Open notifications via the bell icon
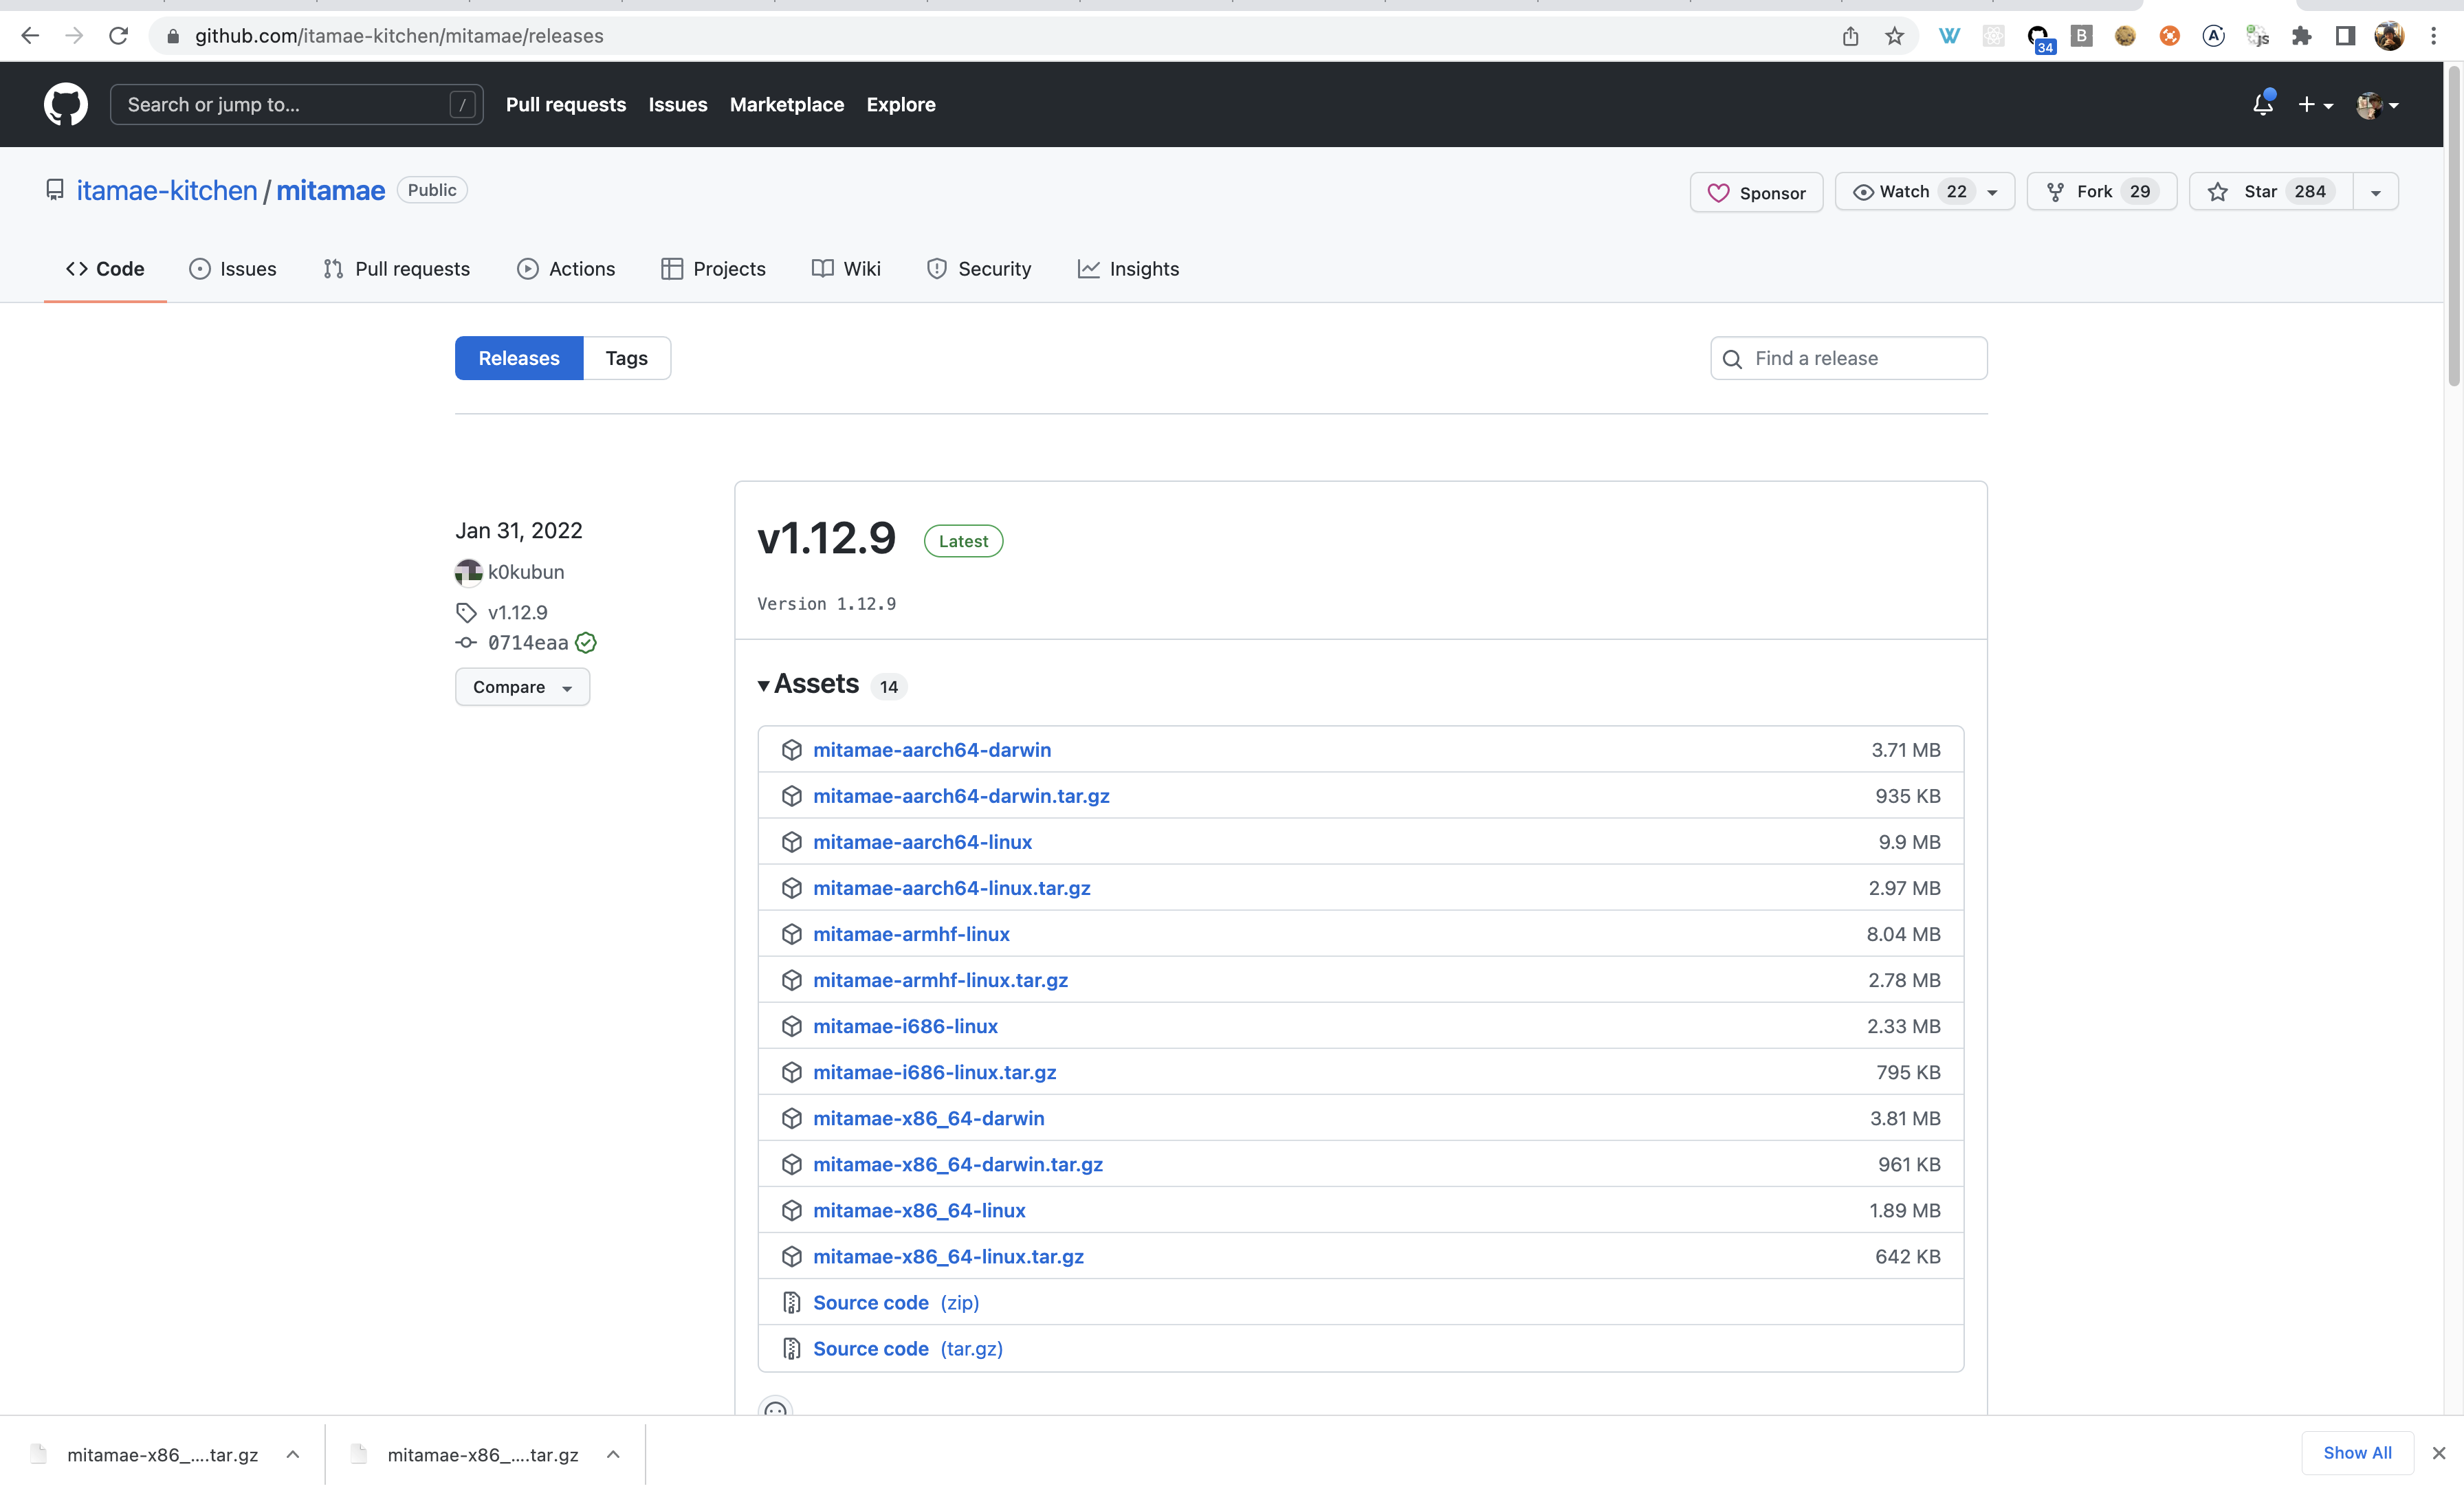This screenshot has height=1493, width=2464. (x=2262, y=104)
